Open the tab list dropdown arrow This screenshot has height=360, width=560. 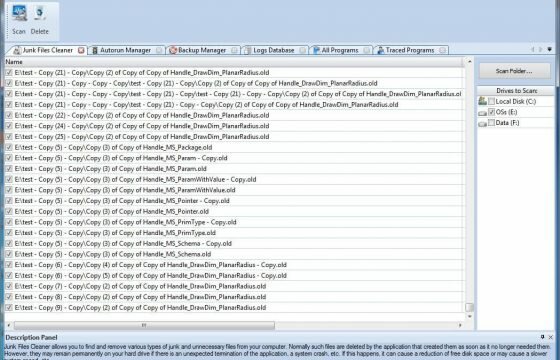(550, 49)
